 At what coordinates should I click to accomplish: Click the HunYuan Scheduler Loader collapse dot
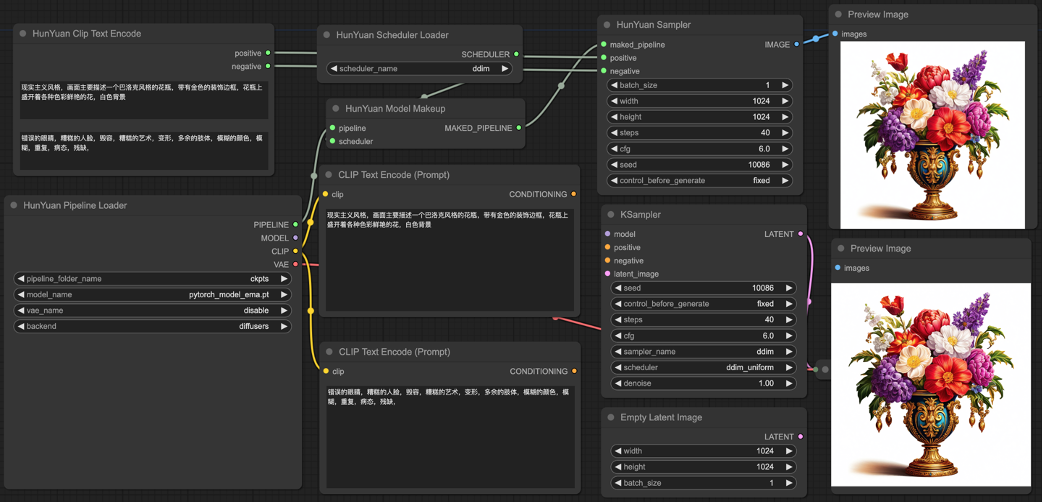pyautogui.click(x=325, y=35)
